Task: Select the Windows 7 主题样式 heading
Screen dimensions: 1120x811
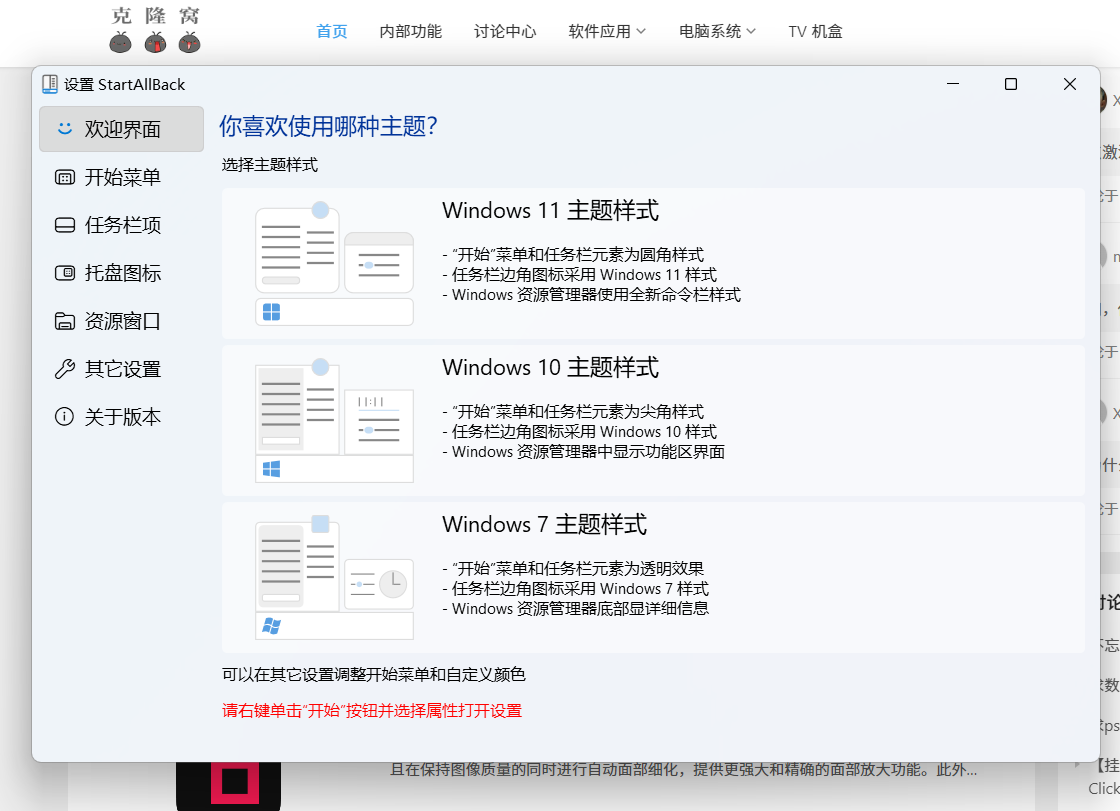Action: coord(544,524)
